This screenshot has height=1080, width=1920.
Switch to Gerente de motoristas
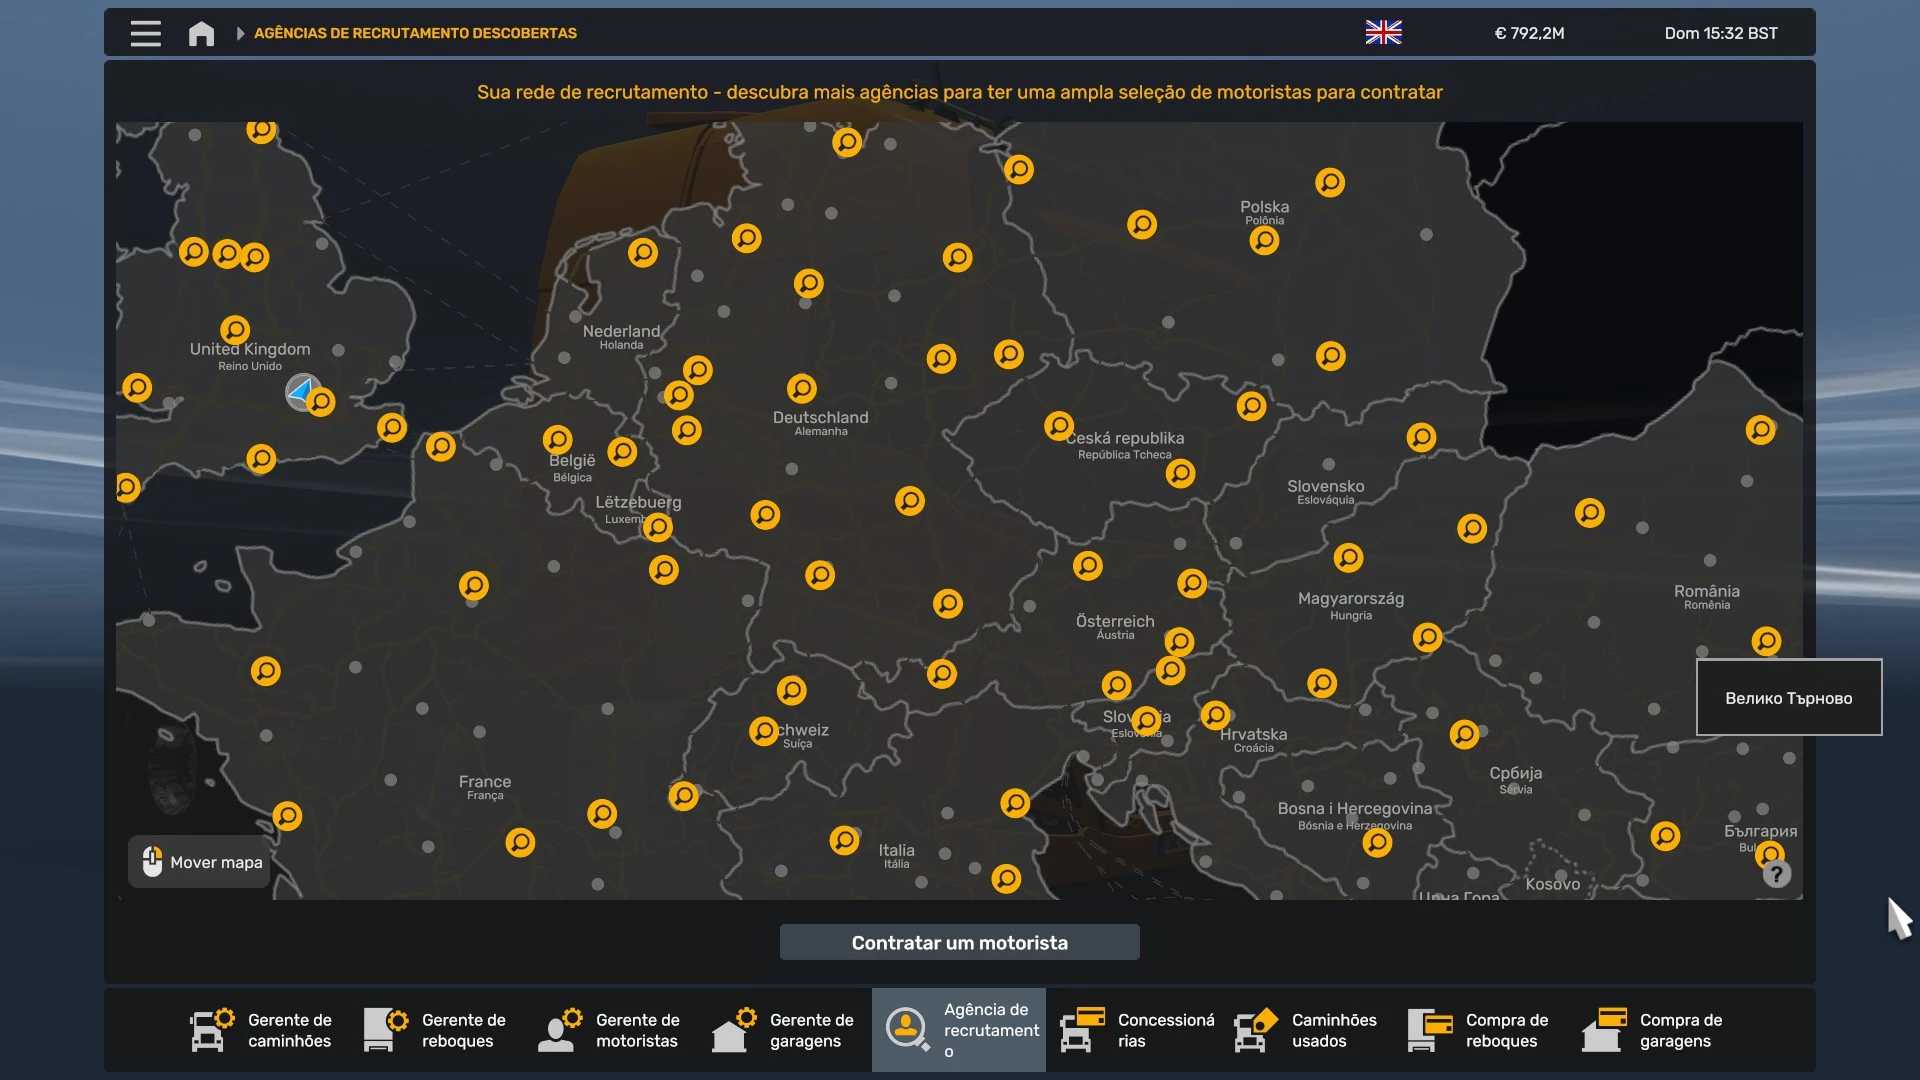610,1030
